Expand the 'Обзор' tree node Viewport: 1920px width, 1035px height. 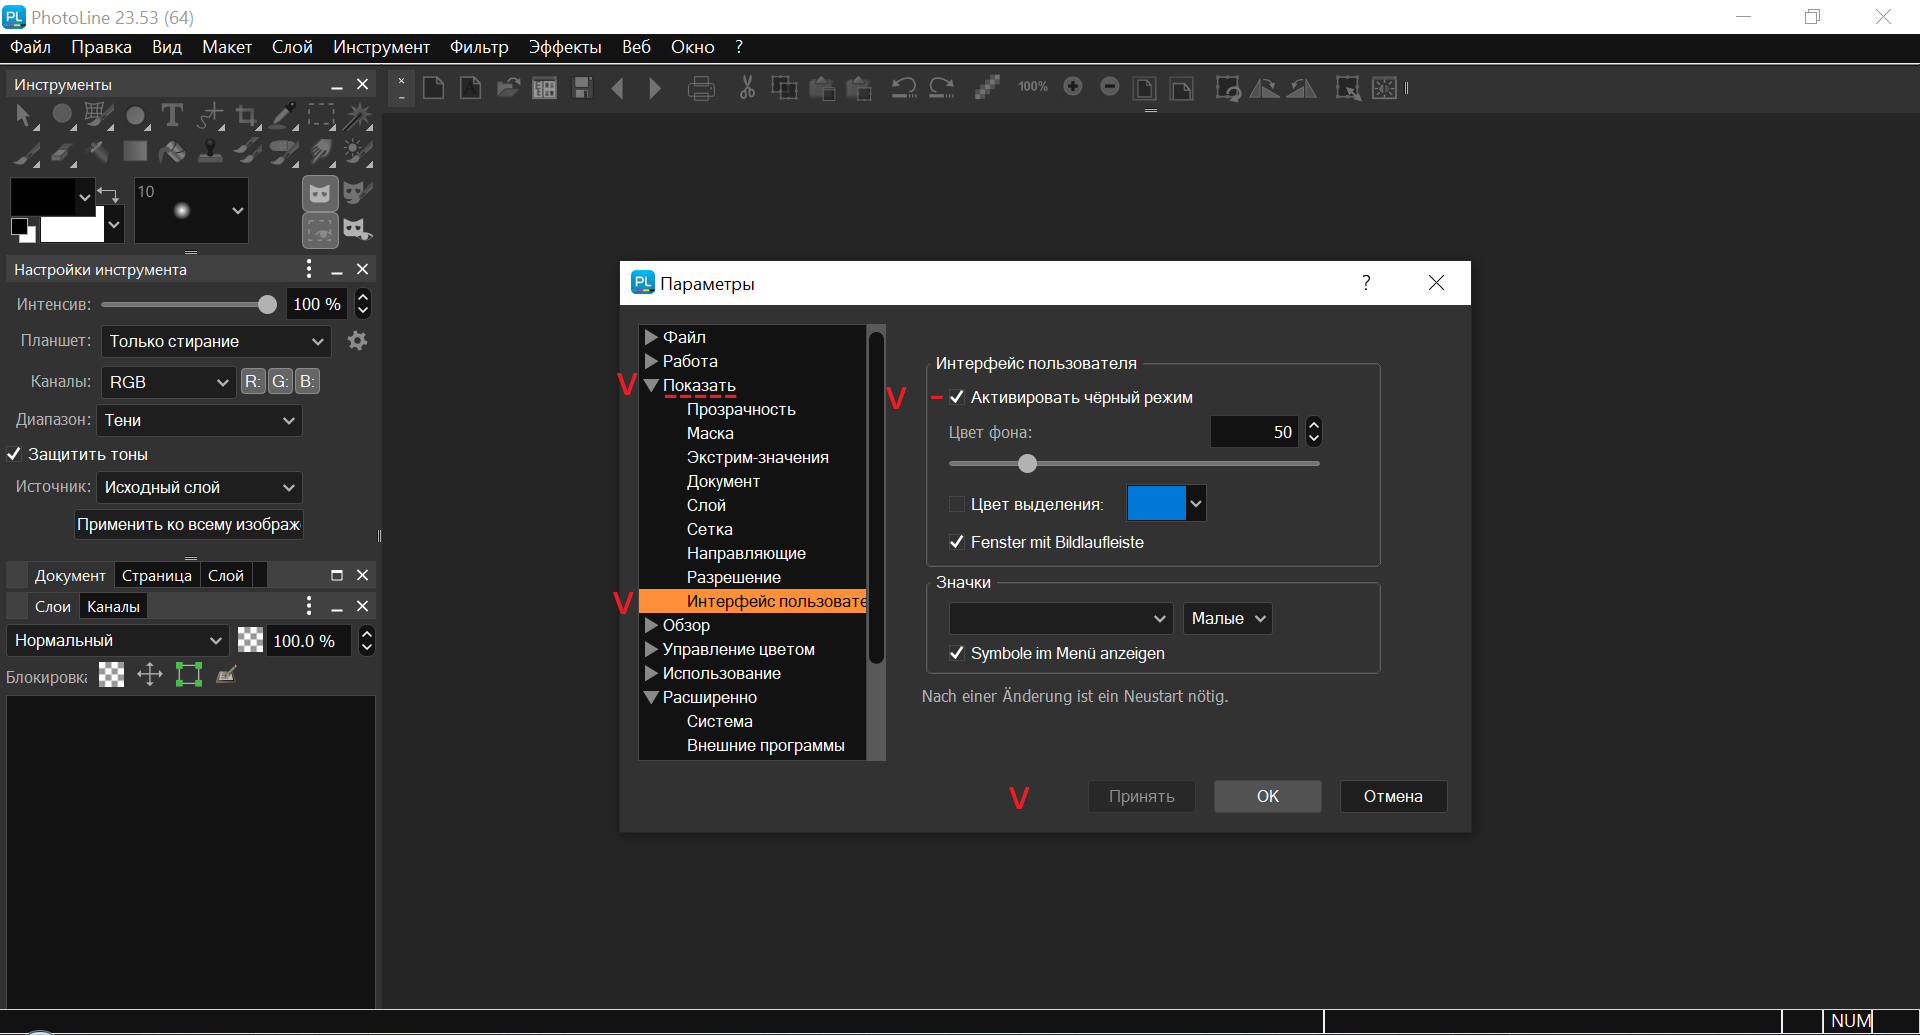click(651, 625)
